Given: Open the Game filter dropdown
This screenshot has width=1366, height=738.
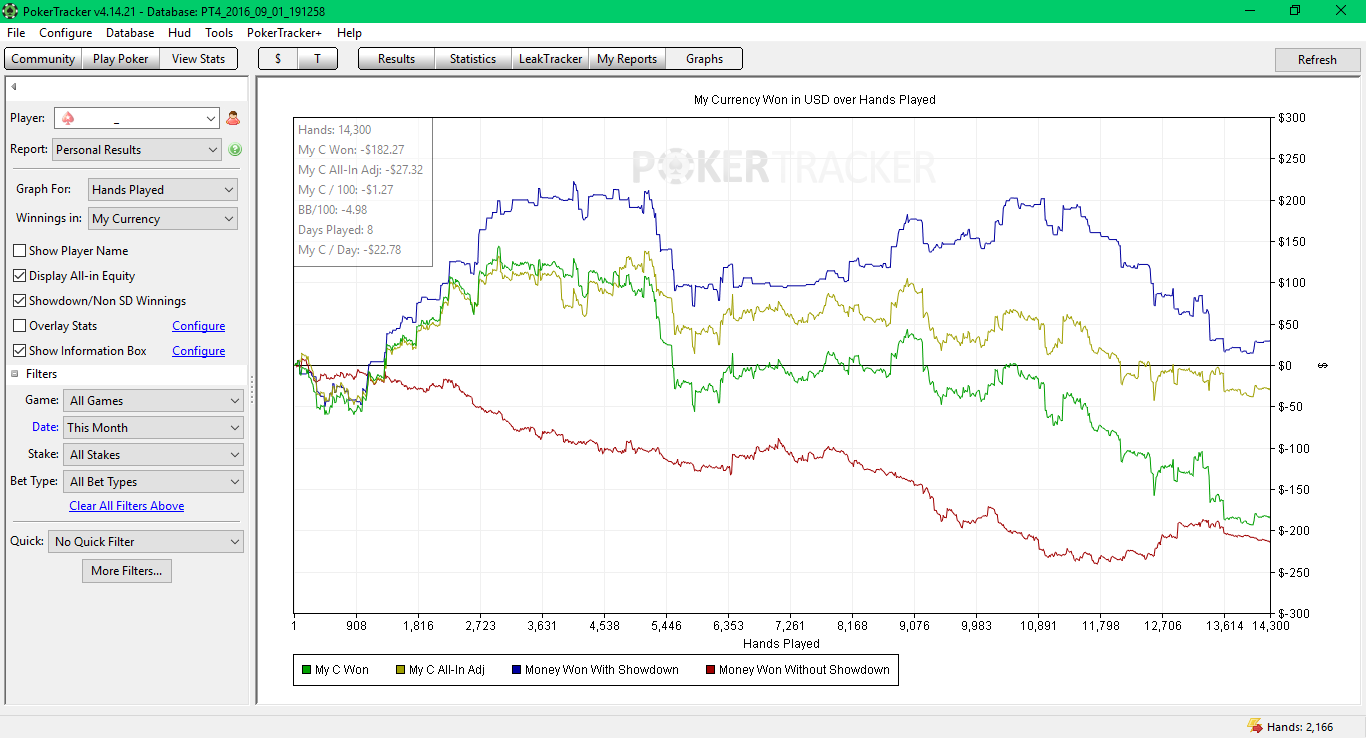Looking at the screenshot, I should coord(154,401).
